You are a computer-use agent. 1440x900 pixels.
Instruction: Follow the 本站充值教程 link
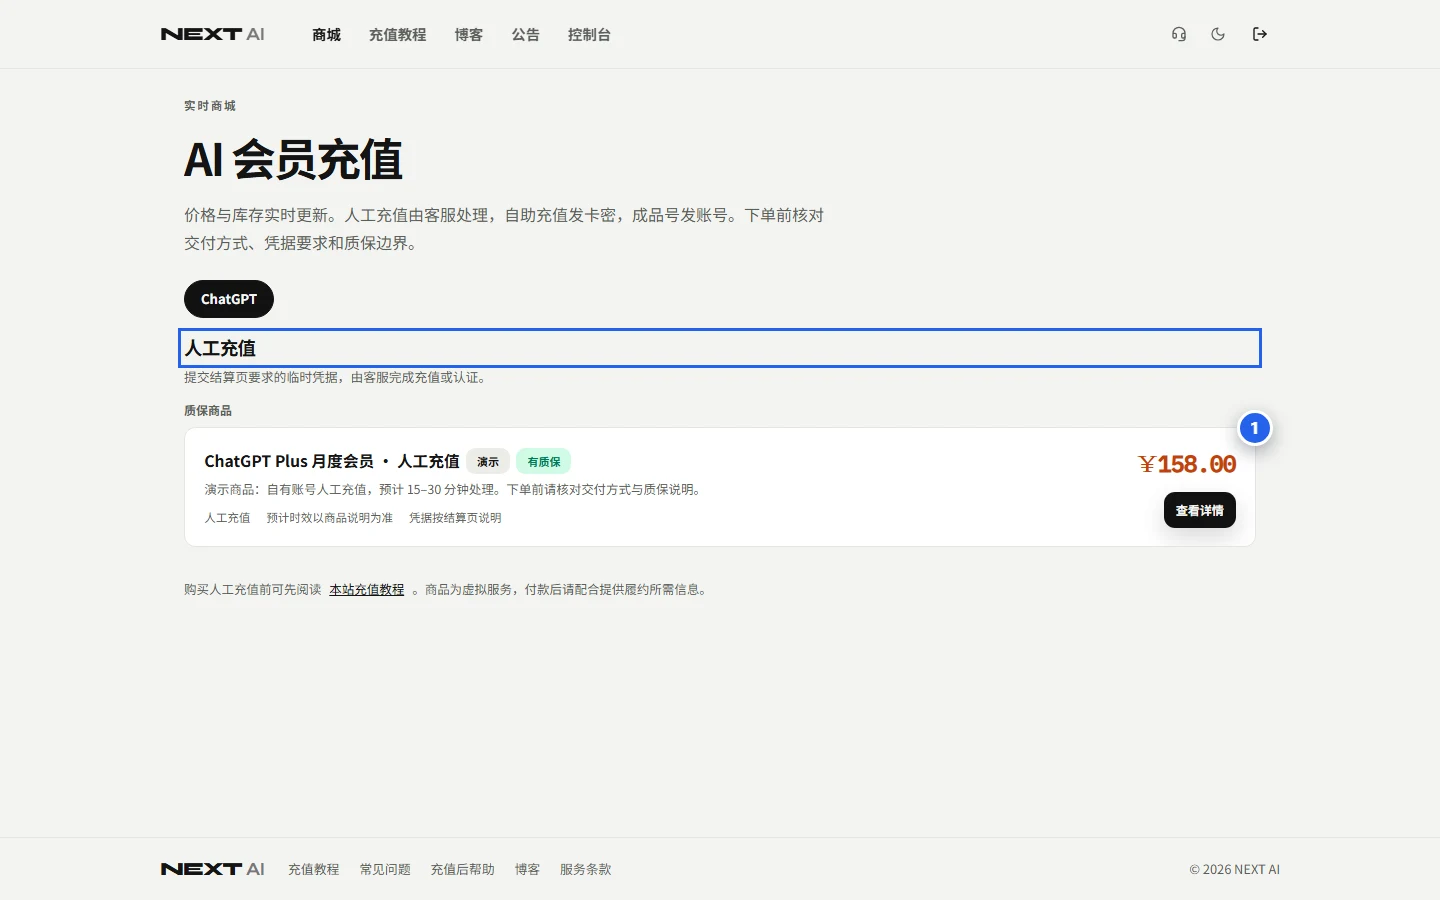pyautogui.click(x=367, y=590)
